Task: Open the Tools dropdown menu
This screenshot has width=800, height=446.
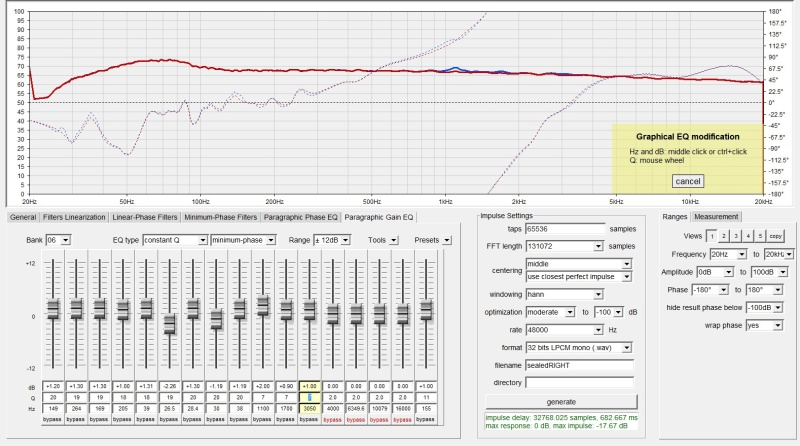Action: (392, 240)
